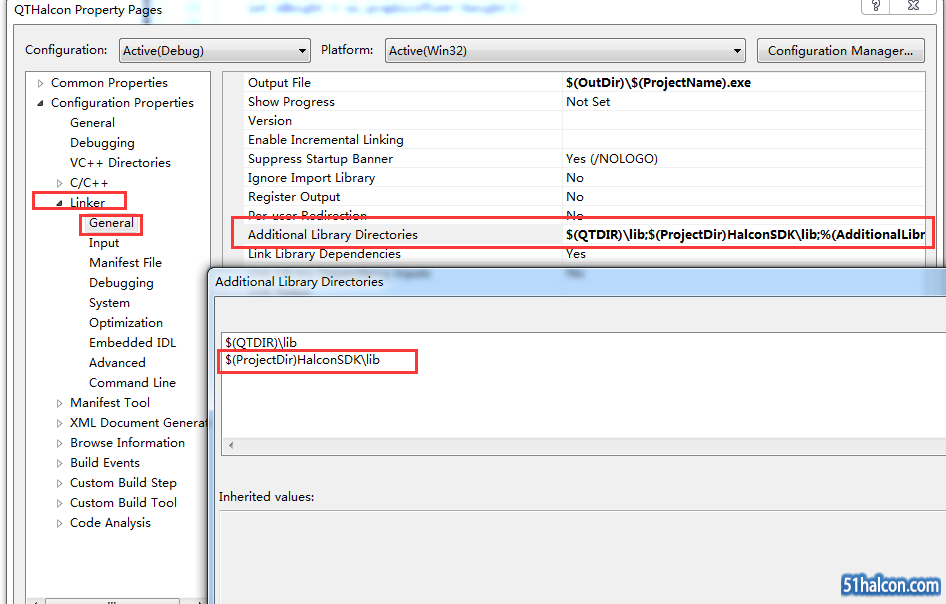Expand the Build Events node
Screen dimensions: 946x604
pyautogui.click(x=59, y=463)
